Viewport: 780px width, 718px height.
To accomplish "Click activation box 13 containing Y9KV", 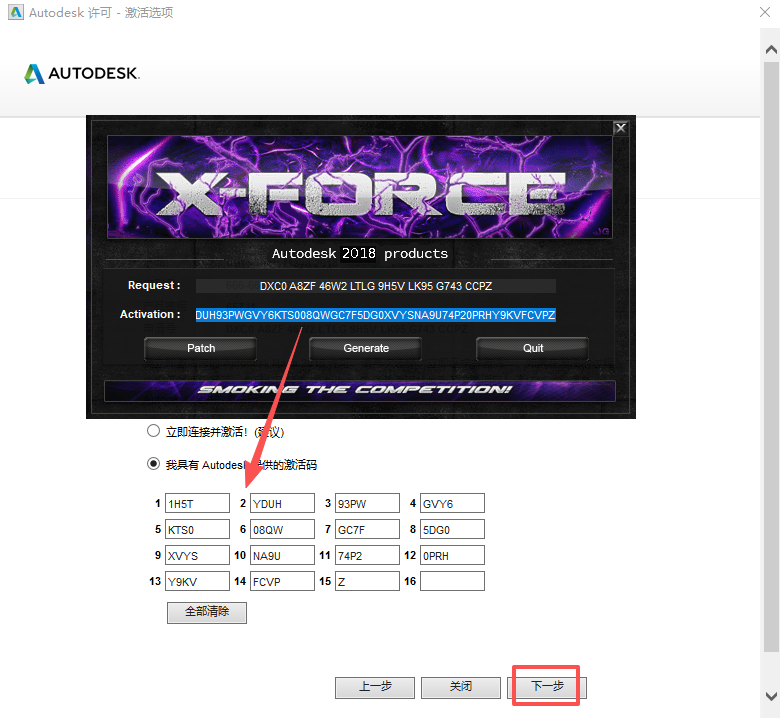I will coord(197,581).
